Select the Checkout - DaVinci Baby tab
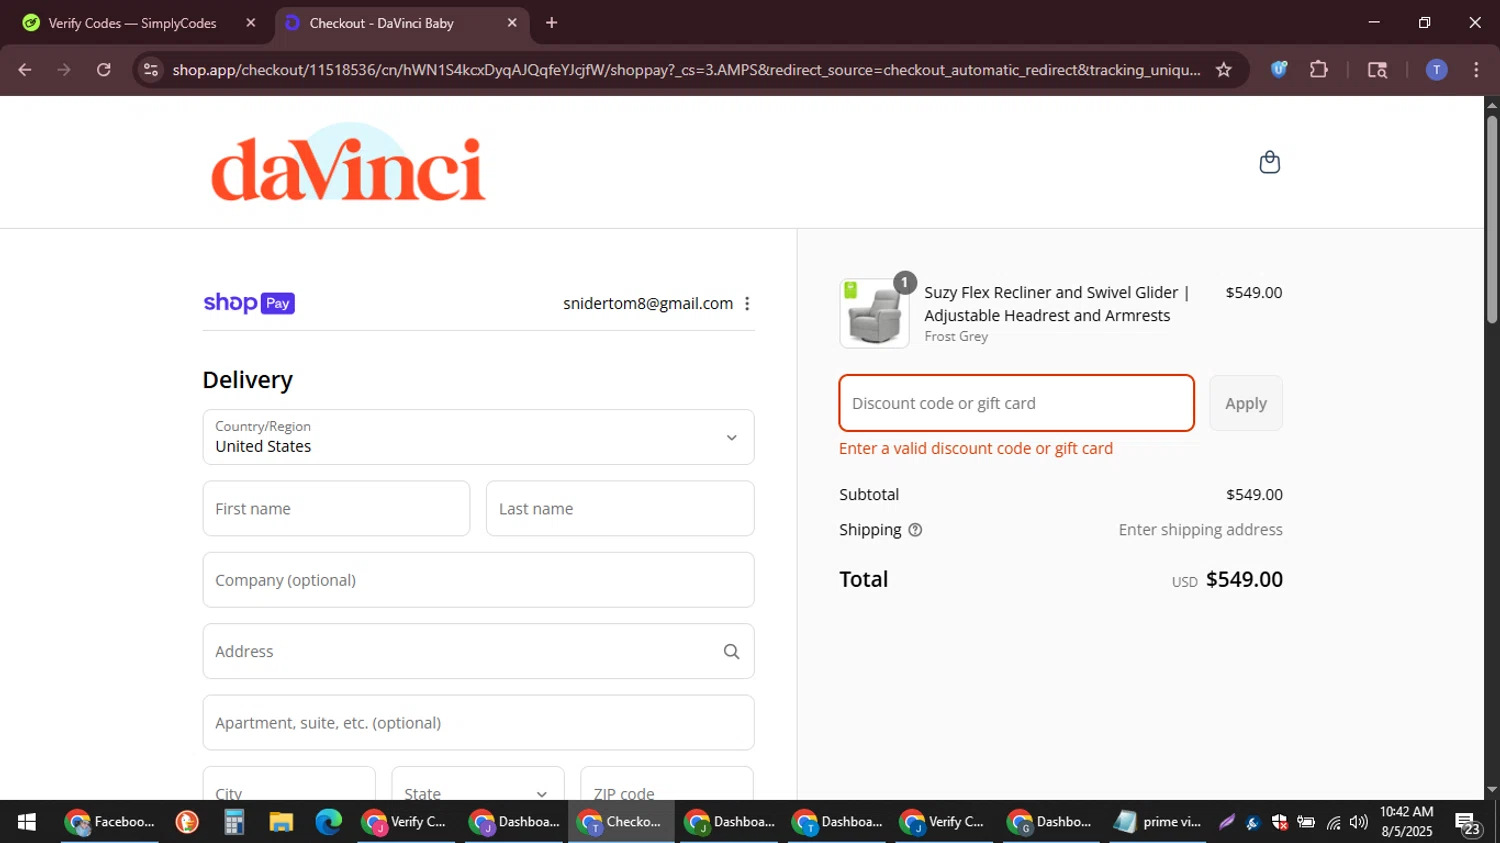 click(381, 23)
